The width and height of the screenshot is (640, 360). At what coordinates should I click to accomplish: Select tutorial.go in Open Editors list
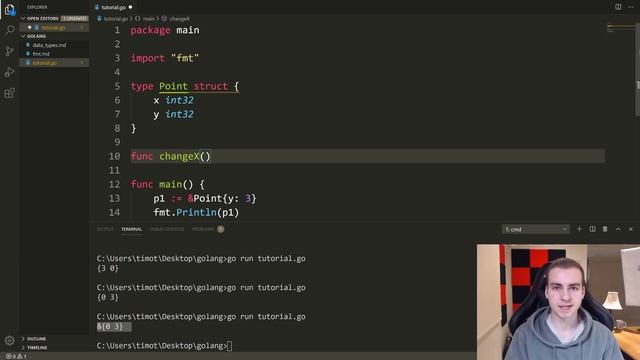click(53, 28)
